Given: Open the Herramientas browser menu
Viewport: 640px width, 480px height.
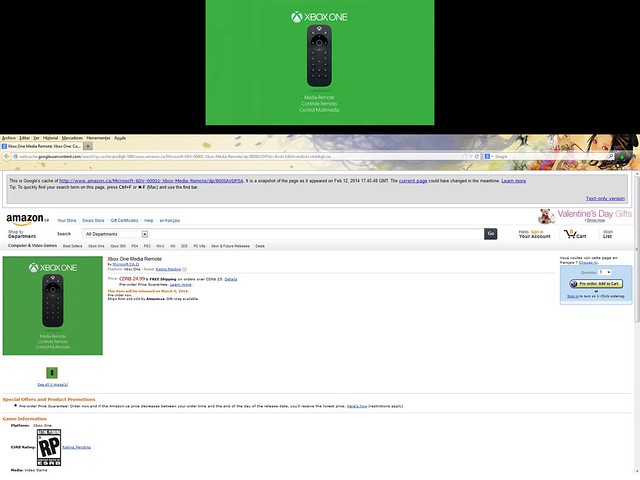Looking at the screenshot, I should [98, 138].
